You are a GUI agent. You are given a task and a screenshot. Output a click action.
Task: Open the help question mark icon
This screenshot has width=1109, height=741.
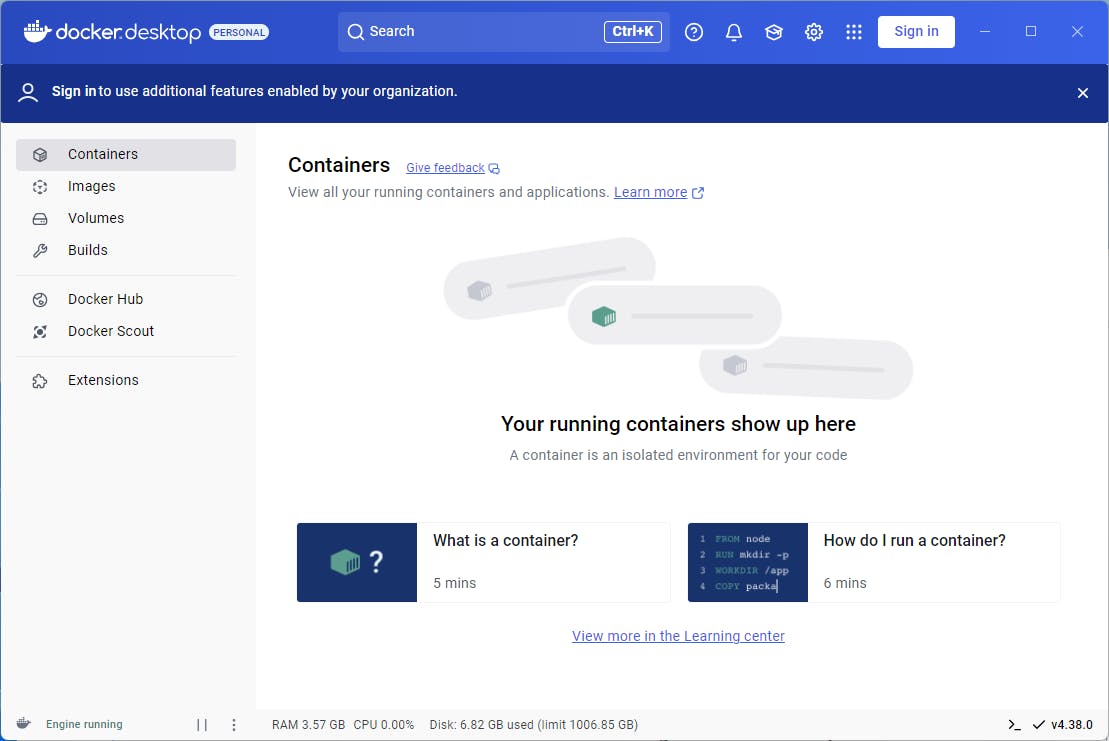click(x=694, y=32)
